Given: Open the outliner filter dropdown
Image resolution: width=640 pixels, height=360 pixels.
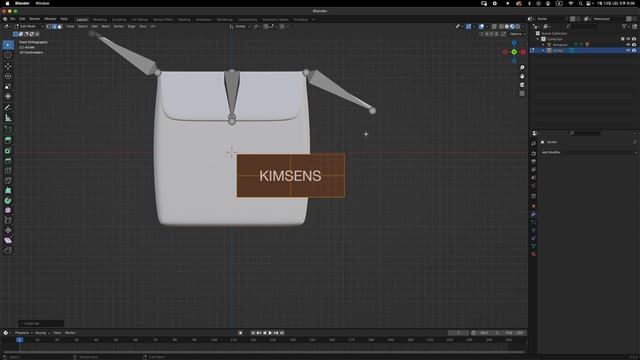Looking at the screenshot, I should [x=625, y=27].
